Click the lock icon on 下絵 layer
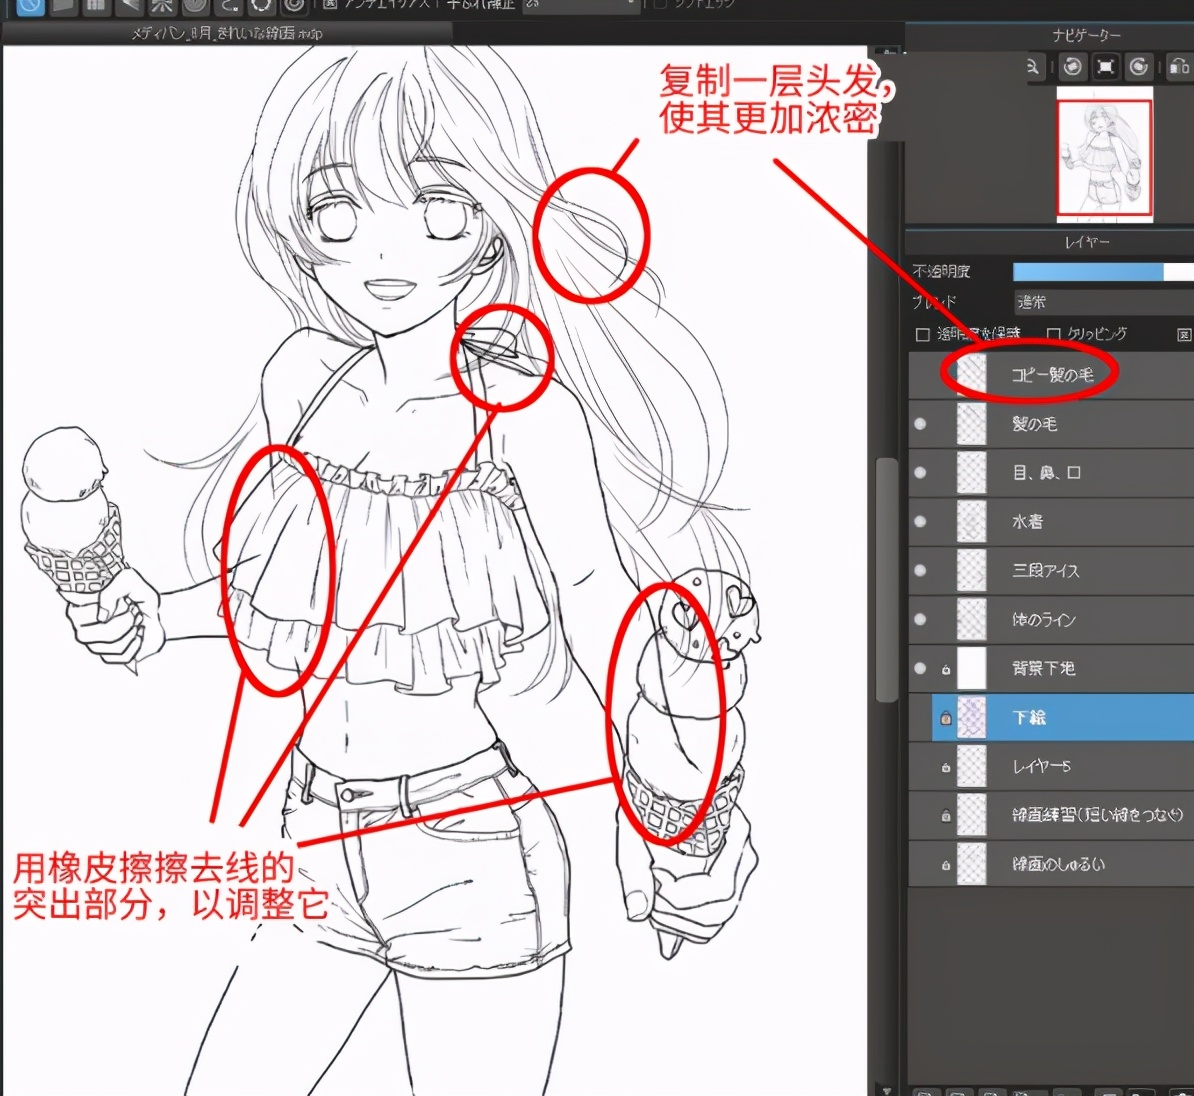 [x=945, y=718]
